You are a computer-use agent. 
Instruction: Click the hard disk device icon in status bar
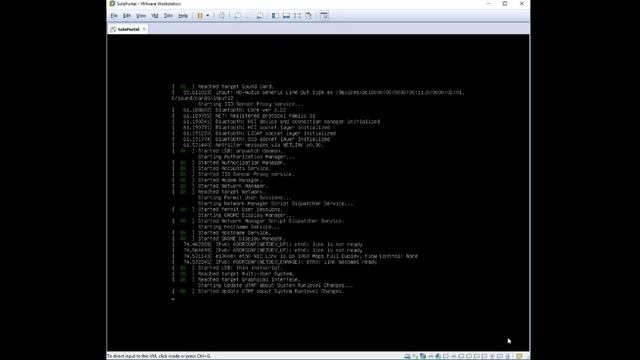pos(407,356)
